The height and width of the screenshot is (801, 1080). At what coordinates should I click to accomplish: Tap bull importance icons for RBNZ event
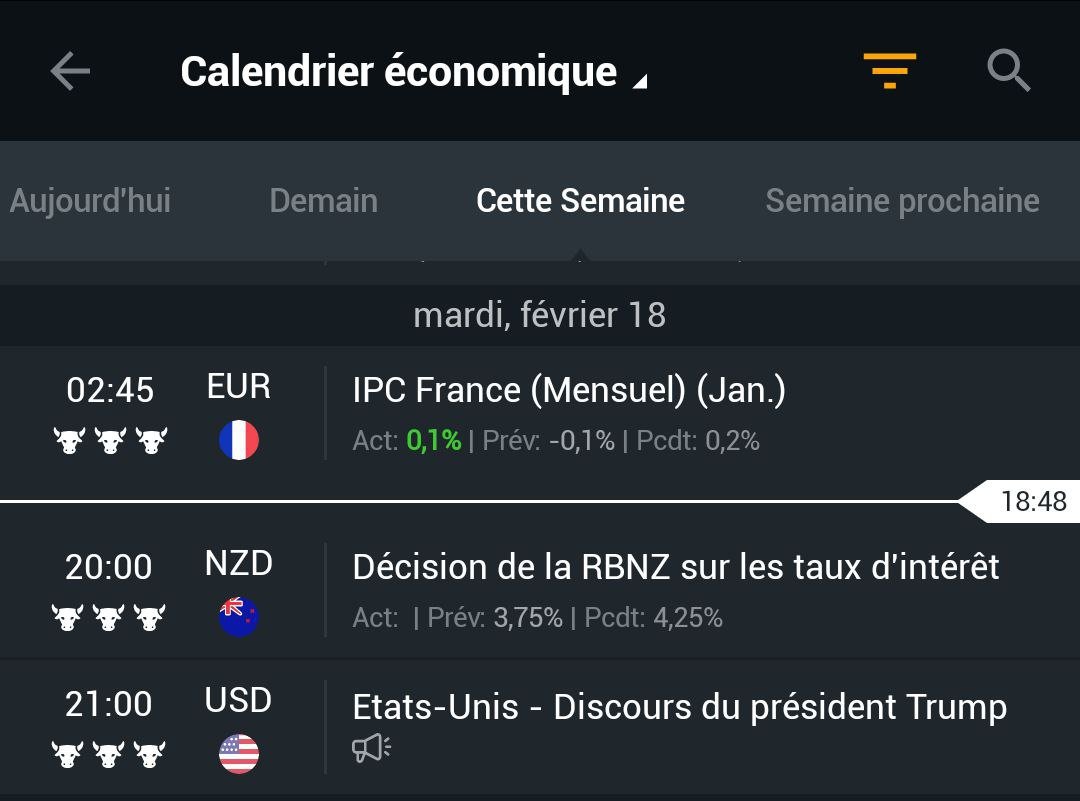tap(109, 617)
